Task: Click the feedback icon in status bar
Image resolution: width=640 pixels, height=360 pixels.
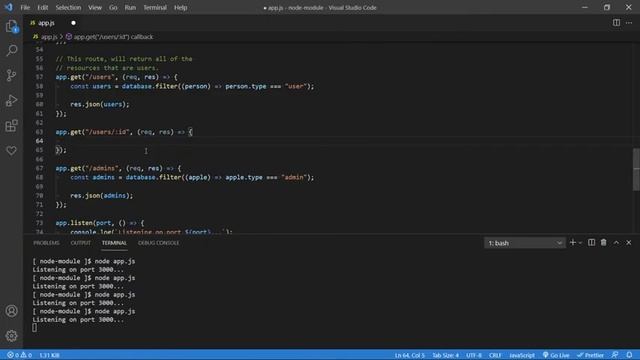Action: tap(615, 355)
